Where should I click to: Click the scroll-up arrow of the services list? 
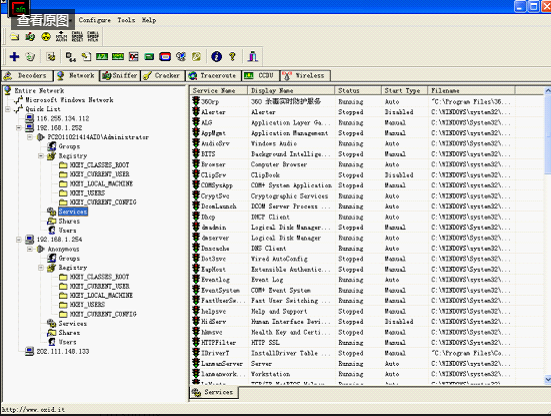click(x=548, y=91)
